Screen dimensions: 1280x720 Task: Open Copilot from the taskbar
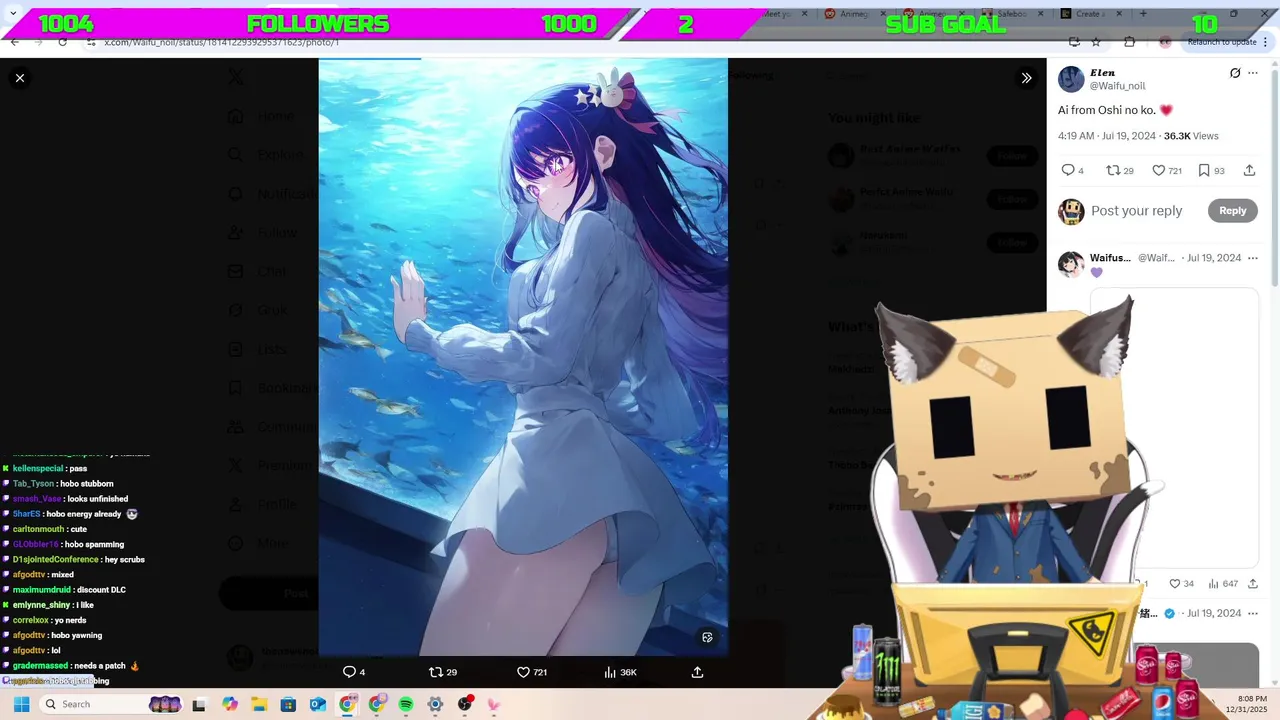230,704
